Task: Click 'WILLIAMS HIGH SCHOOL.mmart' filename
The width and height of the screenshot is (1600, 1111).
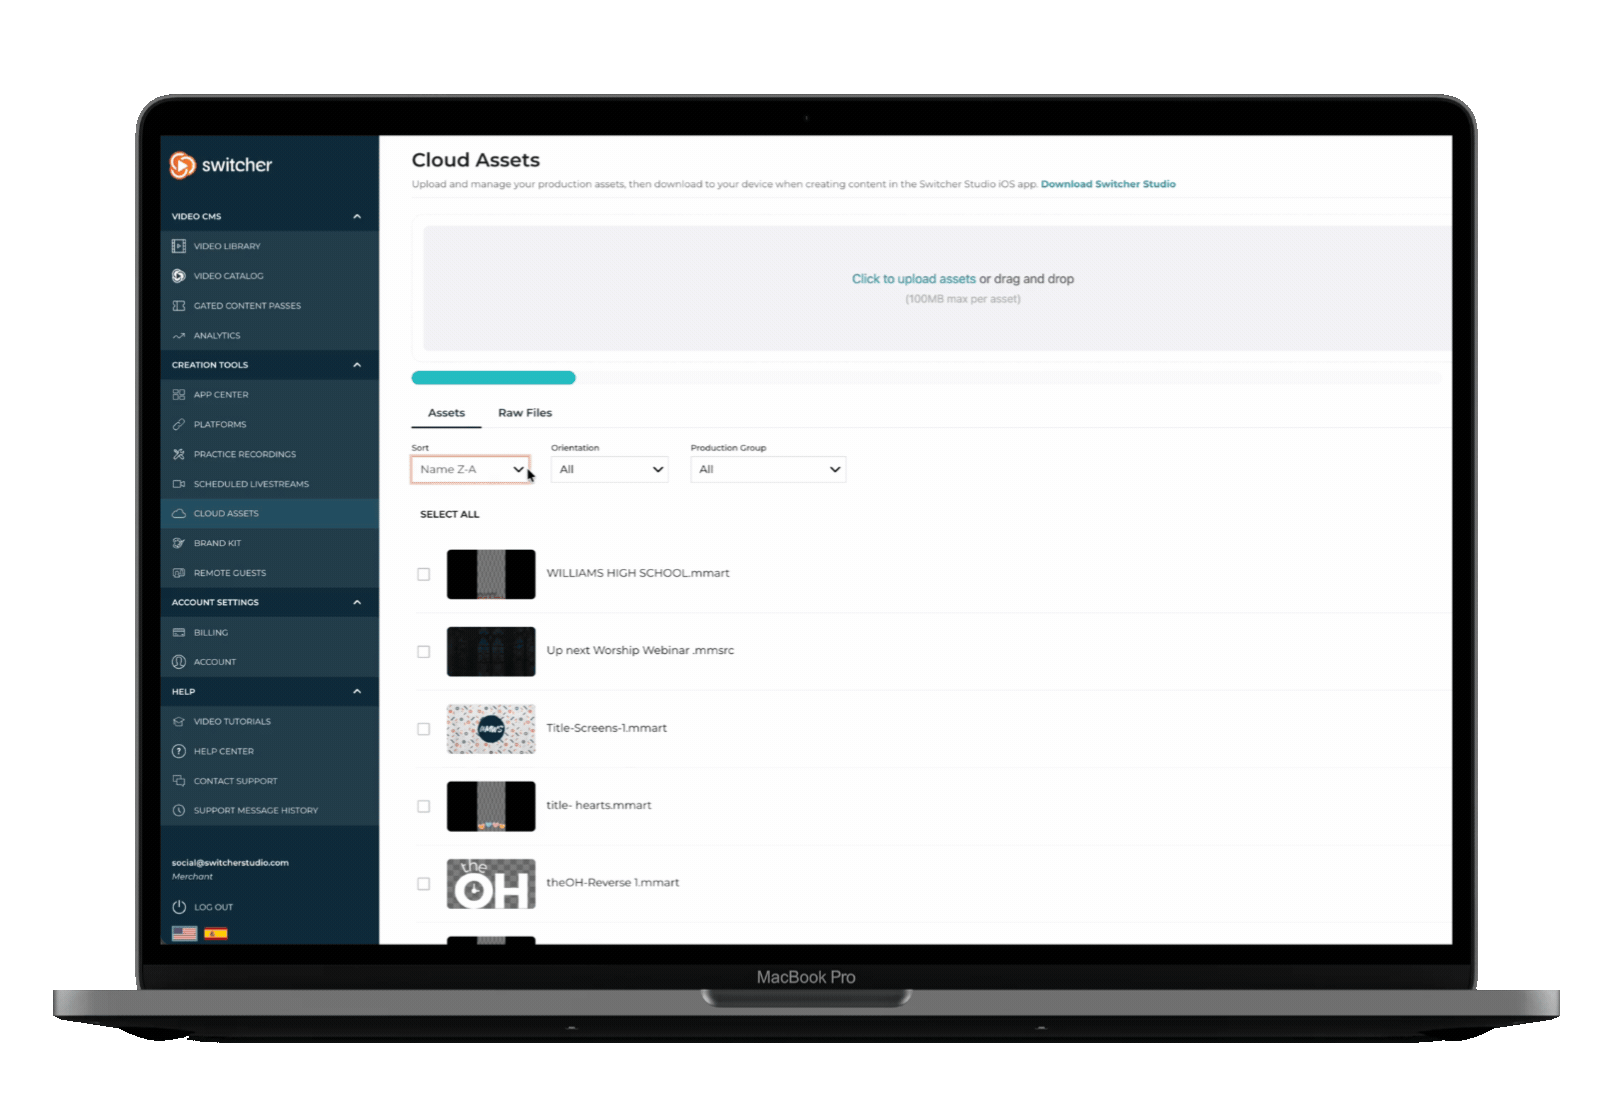Action: pos(638,574)
